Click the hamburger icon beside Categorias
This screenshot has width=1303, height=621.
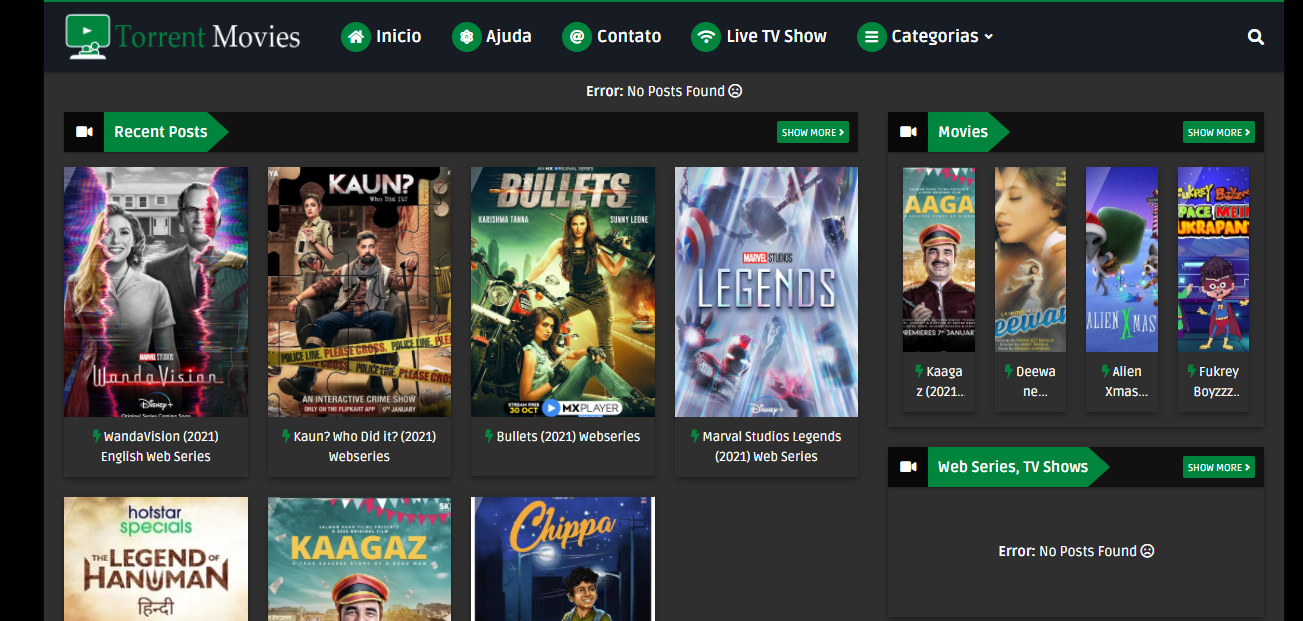point(872,37)
